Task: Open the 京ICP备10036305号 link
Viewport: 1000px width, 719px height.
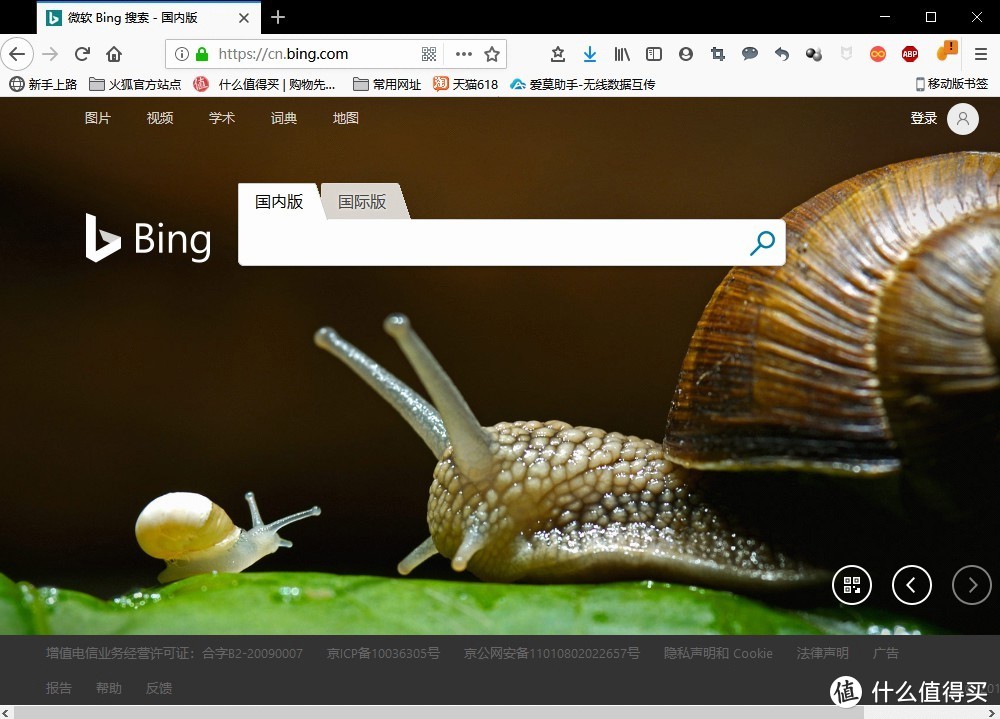Action: (x=383, y=653)
